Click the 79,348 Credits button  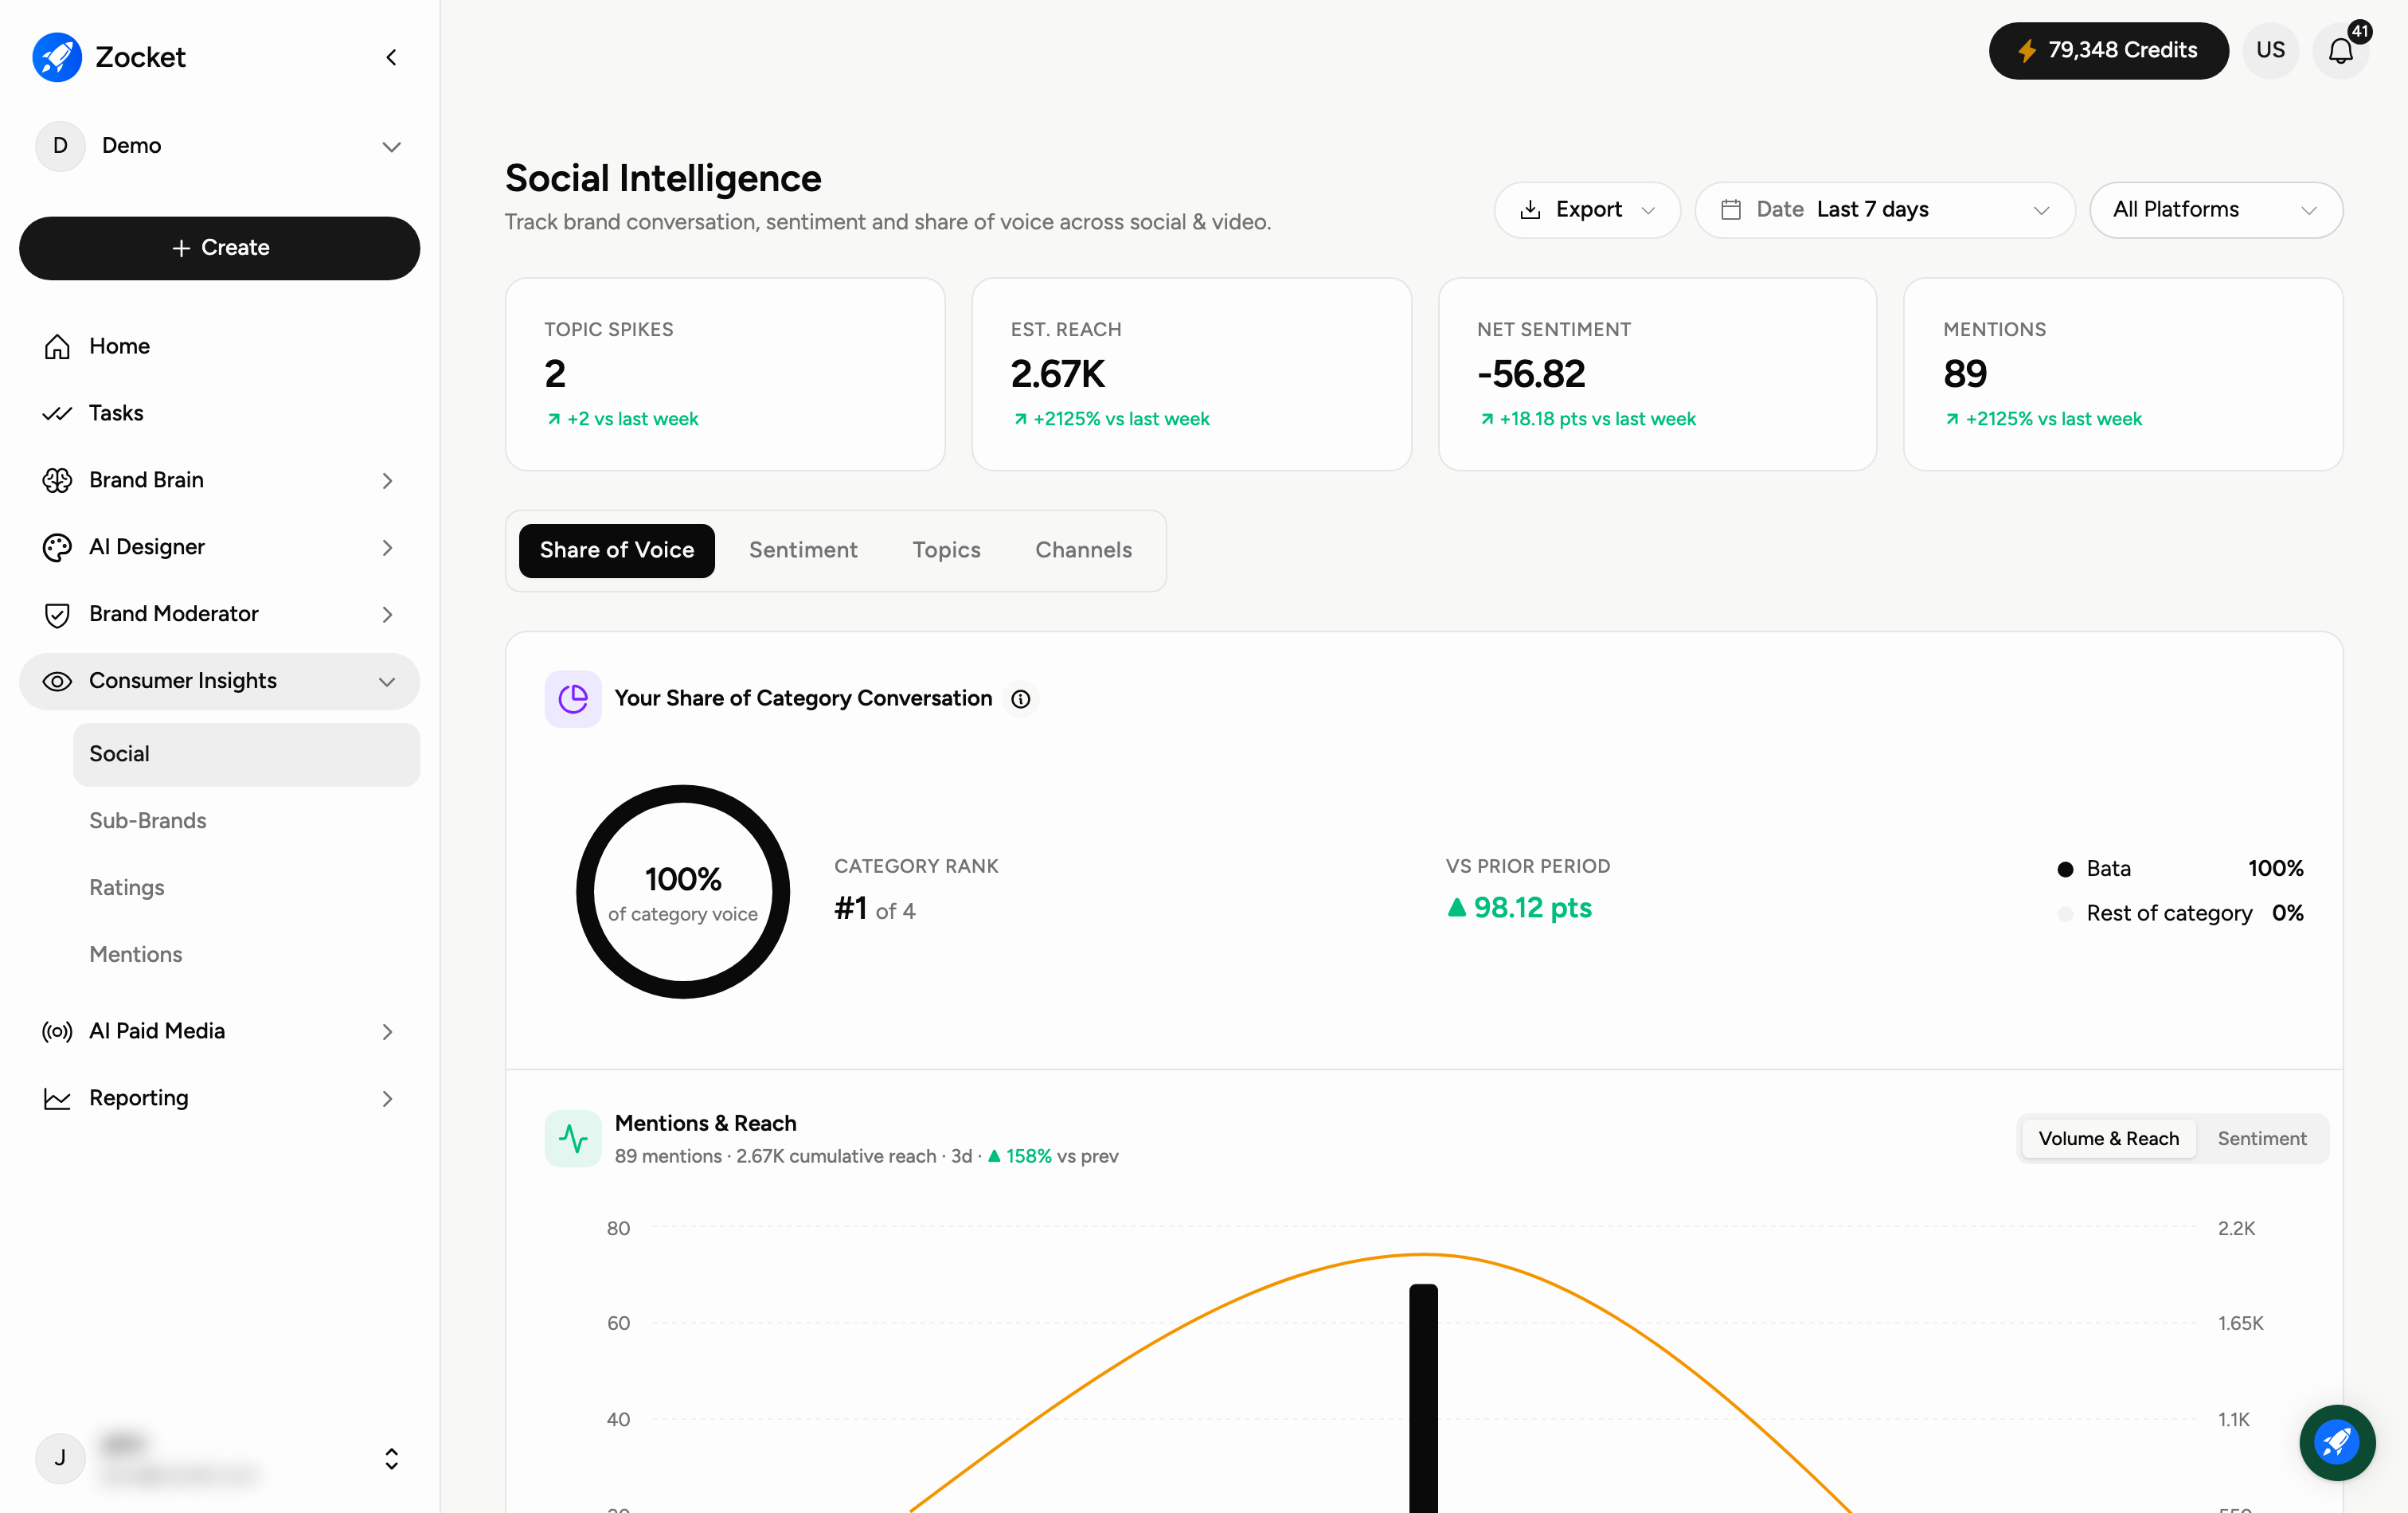(2108, 51)
